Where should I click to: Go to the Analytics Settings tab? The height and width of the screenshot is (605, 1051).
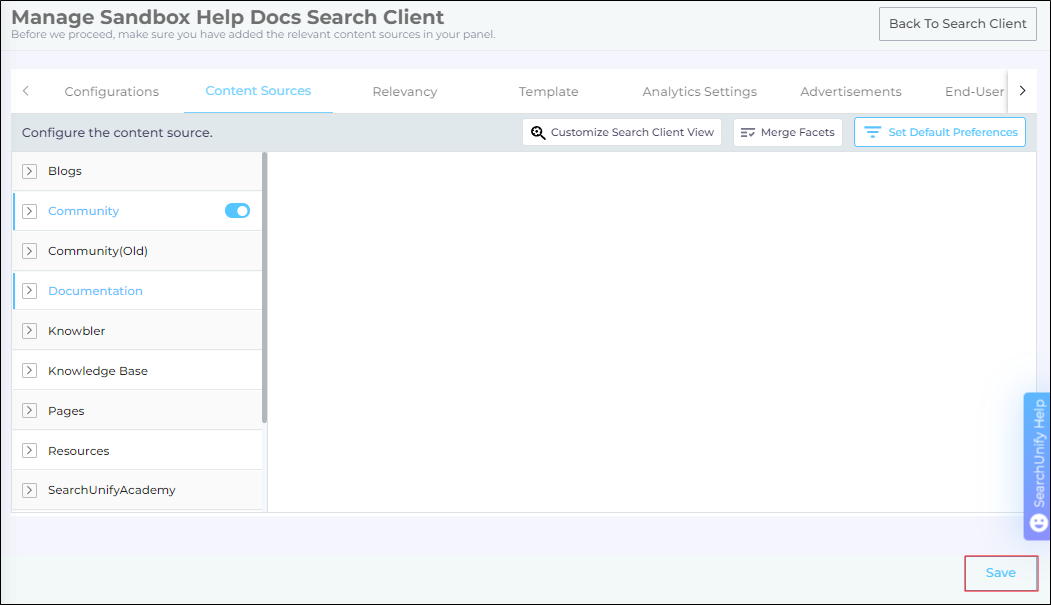click(699, 92)
